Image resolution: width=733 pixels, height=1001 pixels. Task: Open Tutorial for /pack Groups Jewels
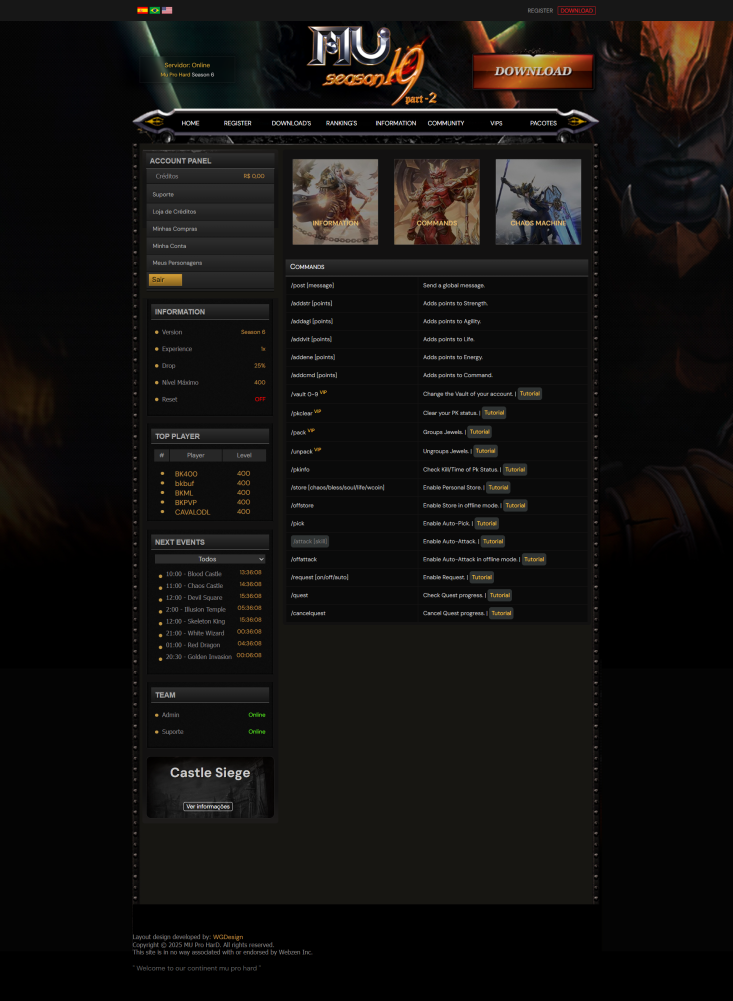(x=480, y=432)
